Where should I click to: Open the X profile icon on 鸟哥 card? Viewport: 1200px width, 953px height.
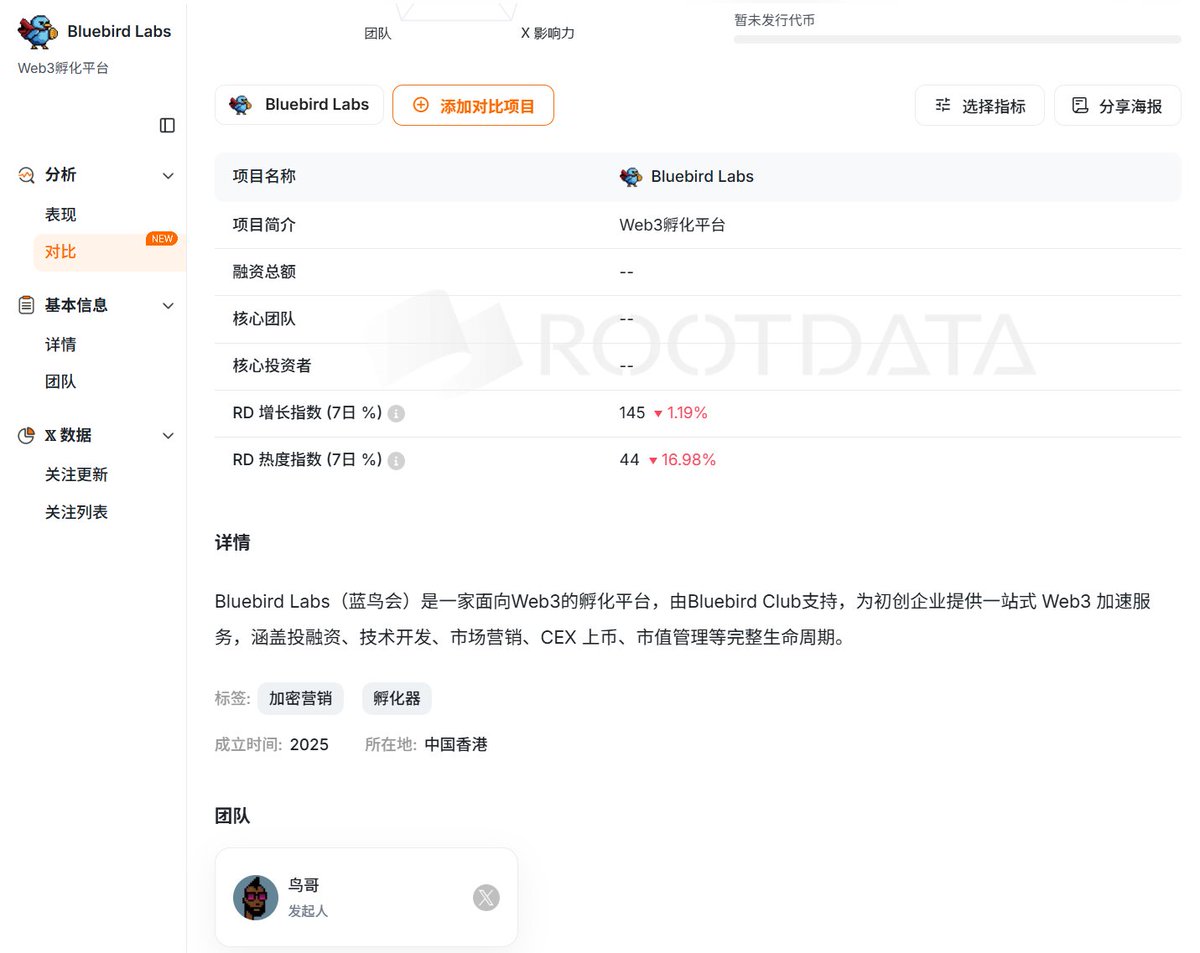coord(486,898)
